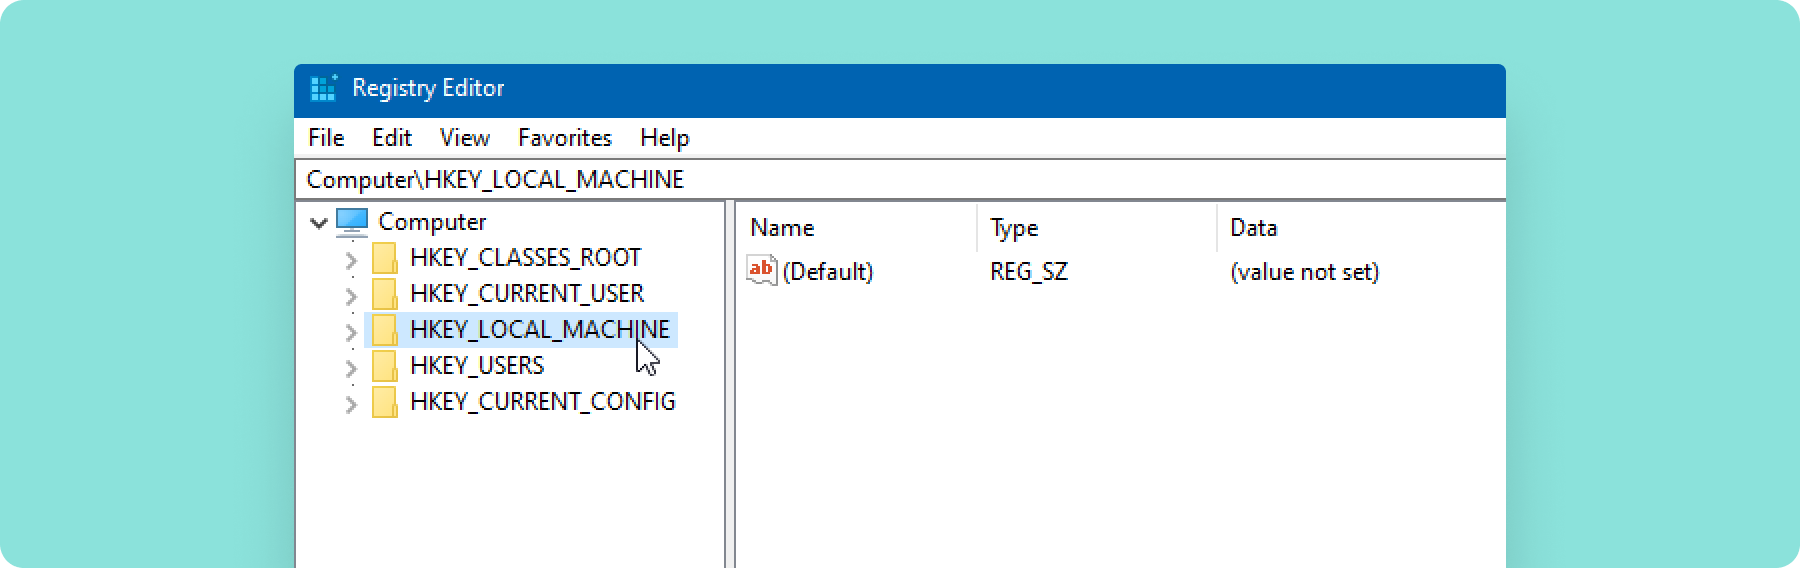Select the Computer root label
1800x568 pixels.
[432, 222]
